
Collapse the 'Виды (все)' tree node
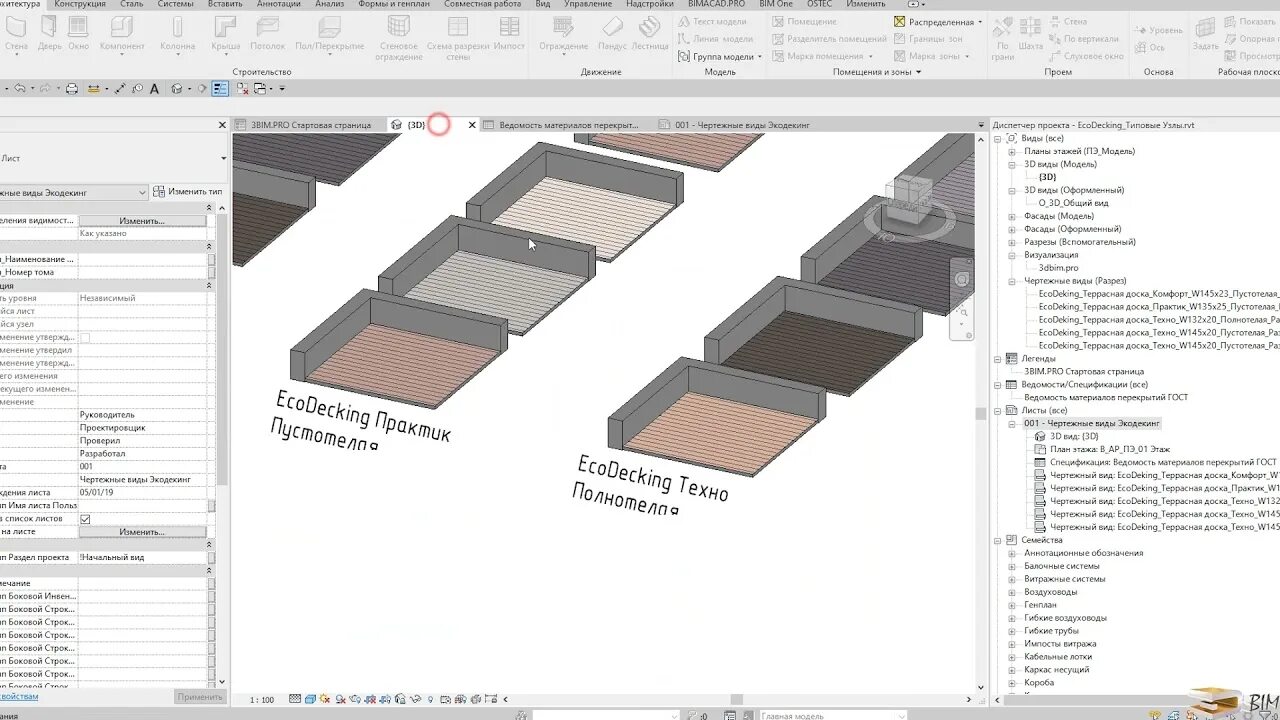998,138
